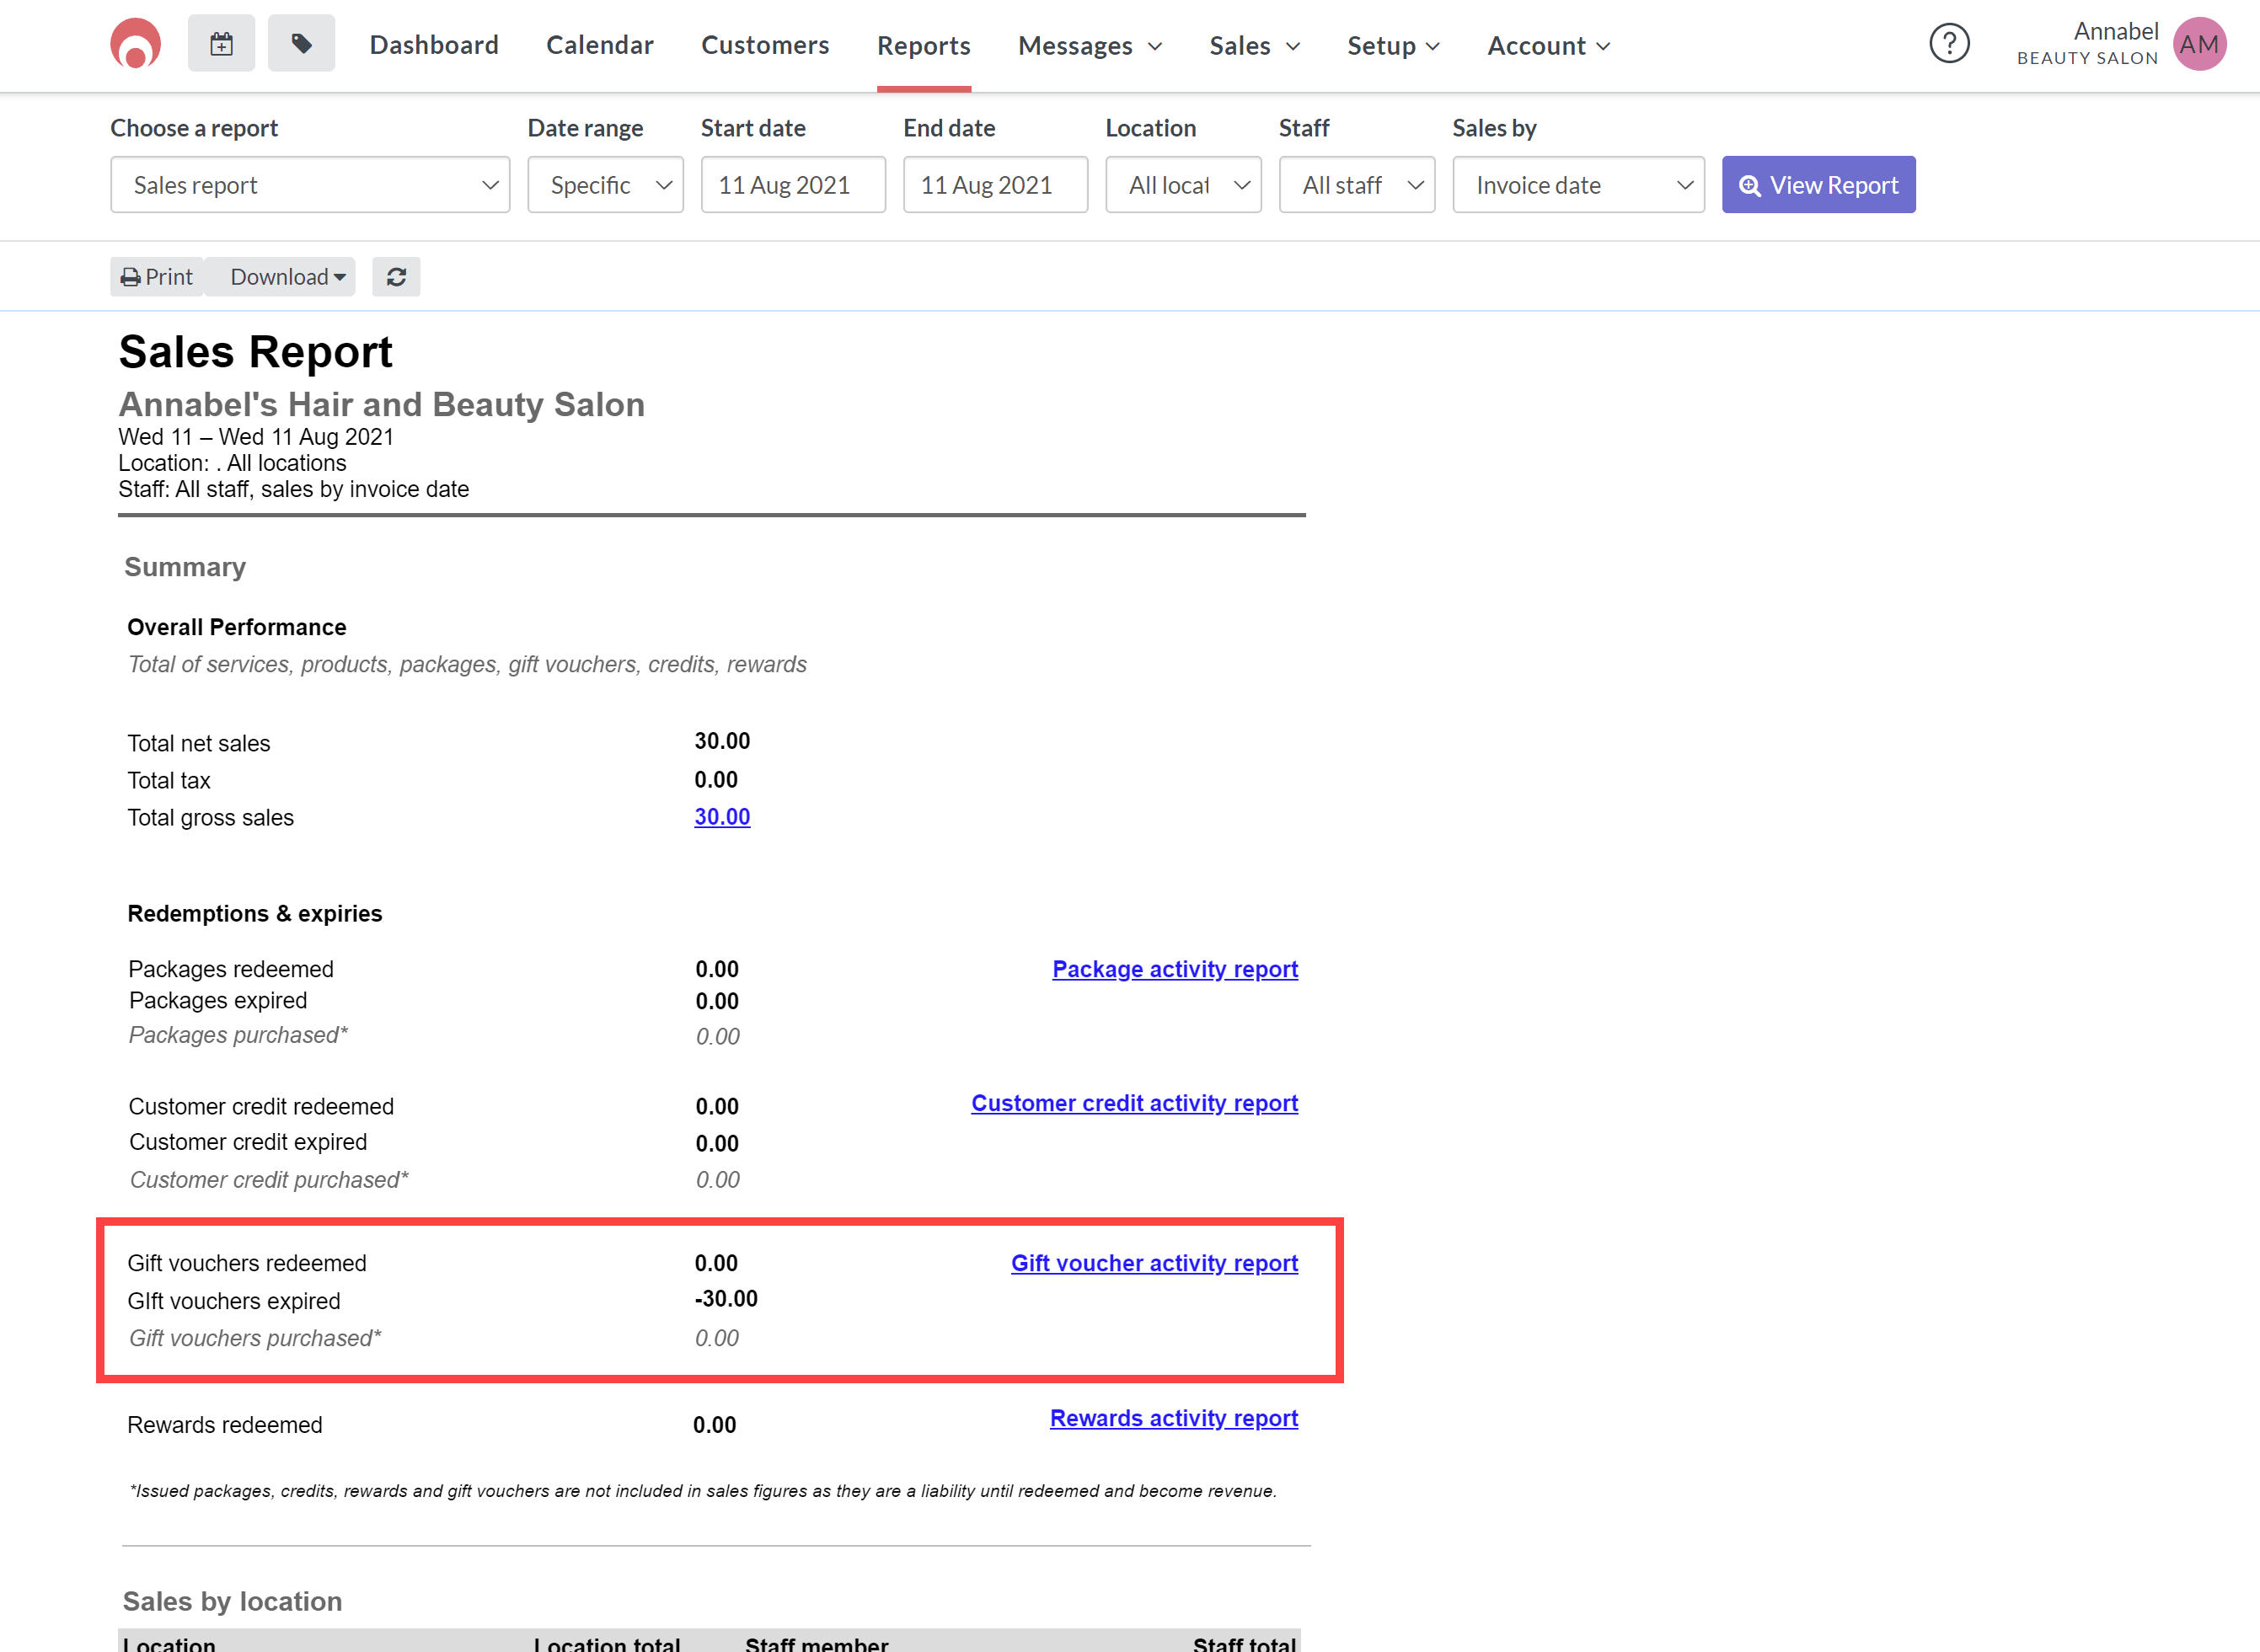Expand the Choose a report dropdown
2260x1652 pixels.
310,185
